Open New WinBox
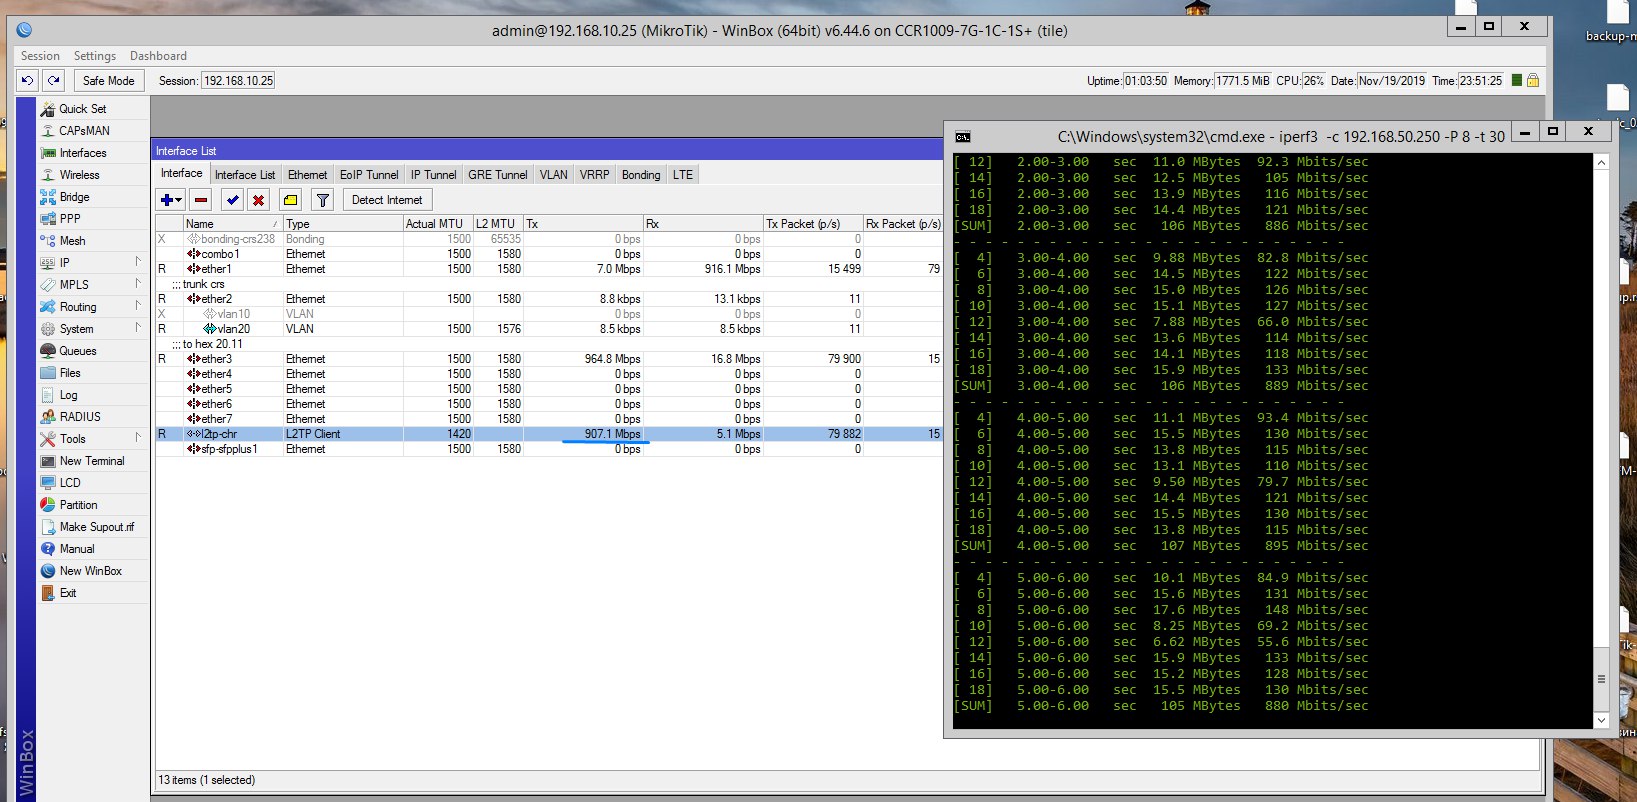This screenshot has height=802, width=1637. coord(90,570)
